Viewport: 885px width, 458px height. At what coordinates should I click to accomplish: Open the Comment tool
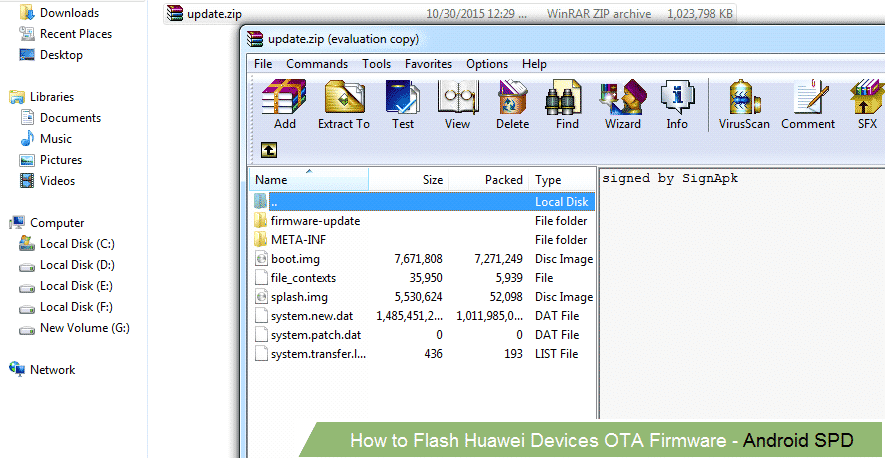coord(808,104)
